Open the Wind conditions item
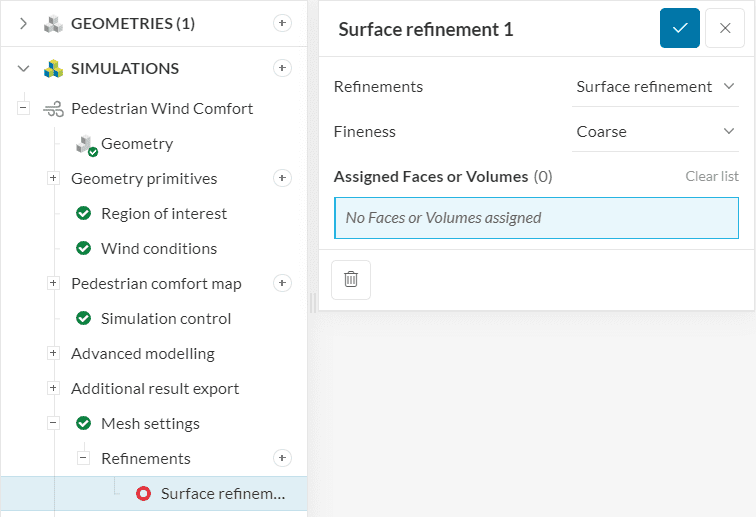The image size is (756, 517). tap(158, 249)
